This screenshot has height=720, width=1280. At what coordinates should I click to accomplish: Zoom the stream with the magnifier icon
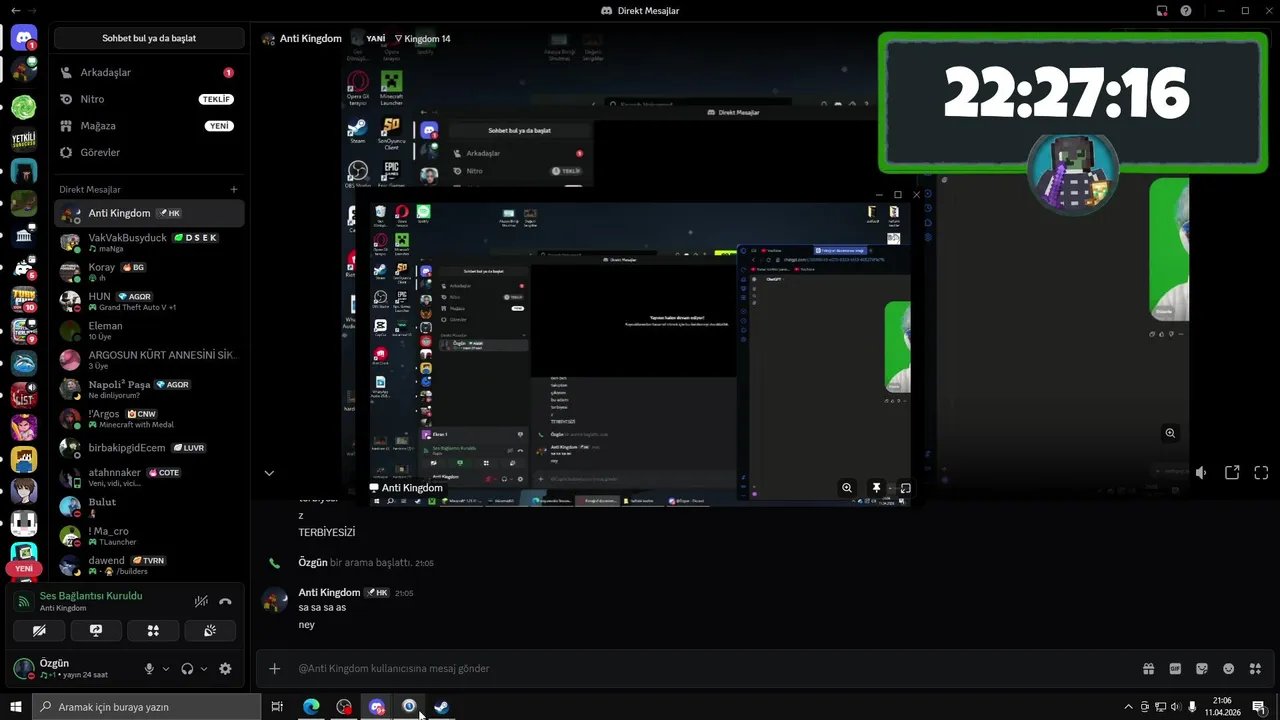tap(1170, 433)
